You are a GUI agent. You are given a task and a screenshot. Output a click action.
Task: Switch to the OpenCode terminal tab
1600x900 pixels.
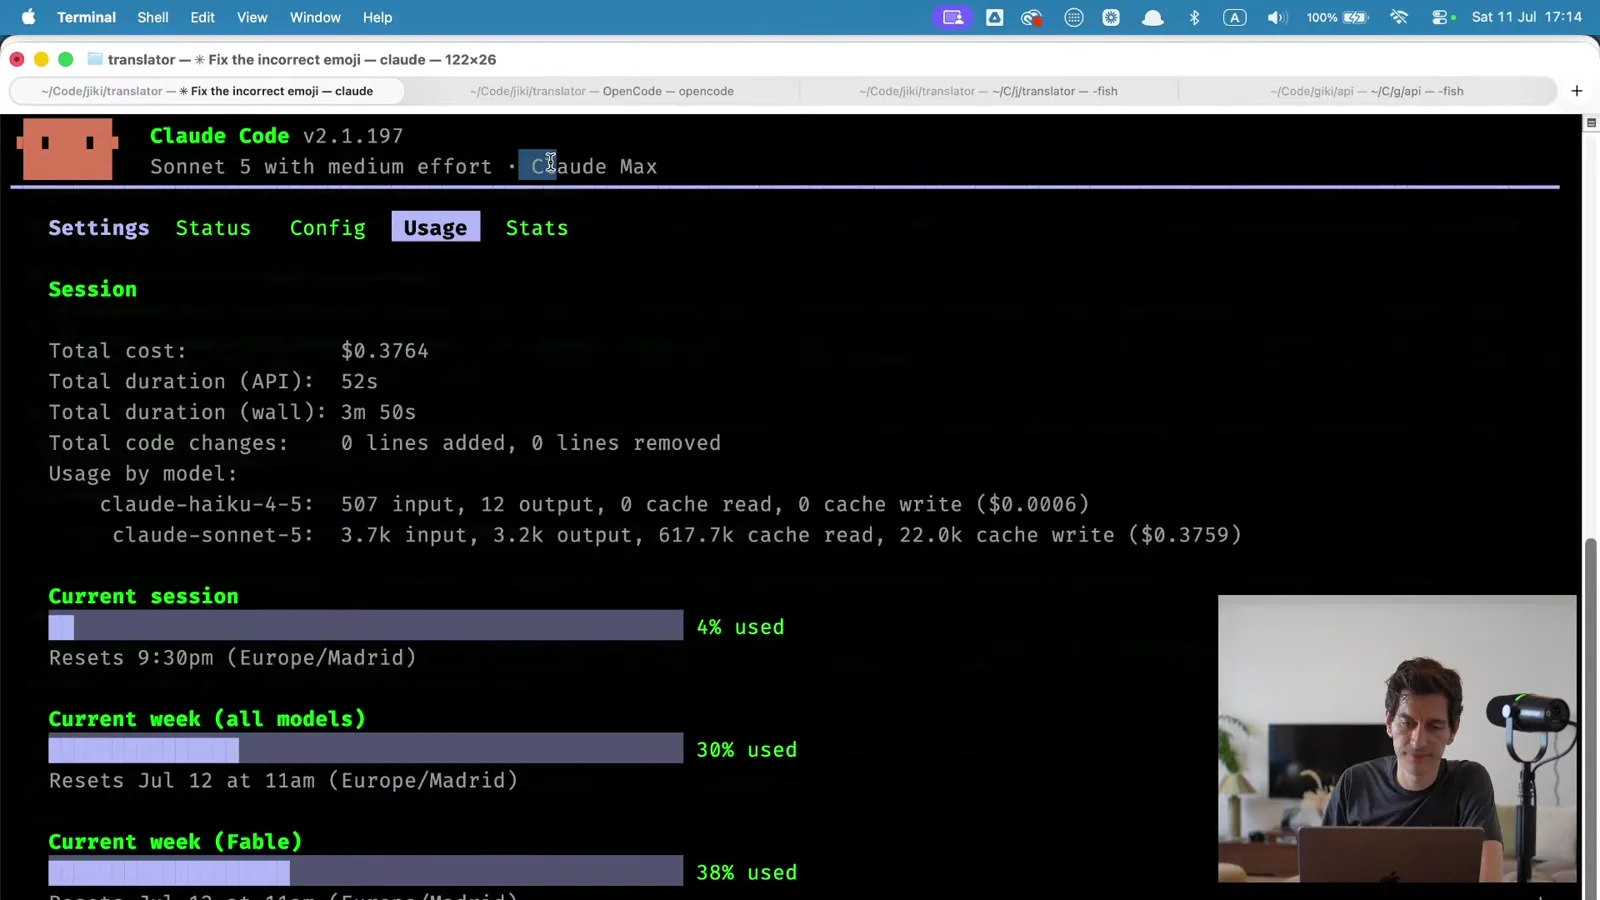(602, 91)
